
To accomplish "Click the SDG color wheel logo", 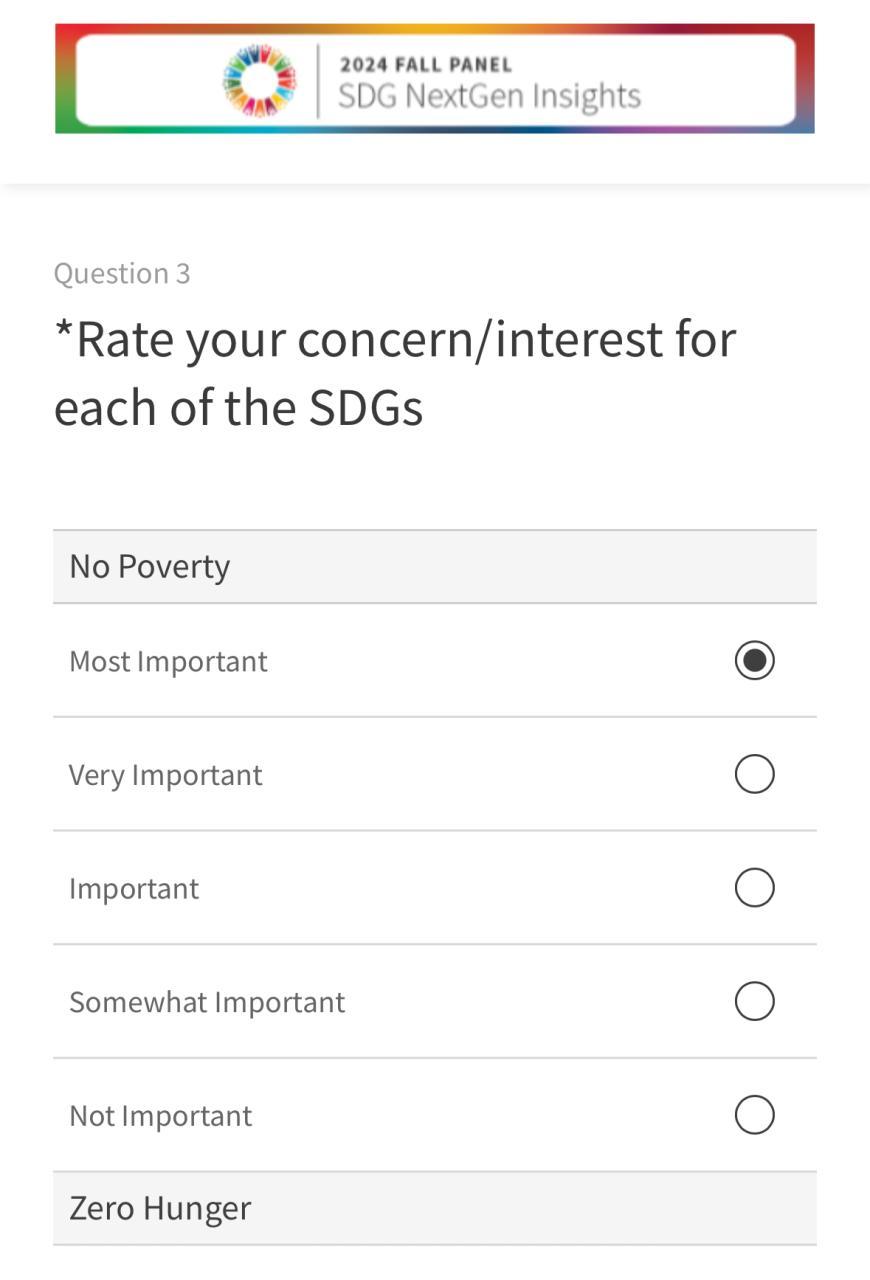I will click(259, 80).
